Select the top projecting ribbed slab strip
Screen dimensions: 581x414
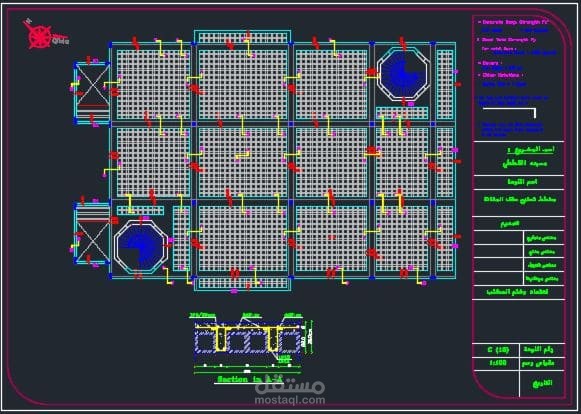pos(243,37)
